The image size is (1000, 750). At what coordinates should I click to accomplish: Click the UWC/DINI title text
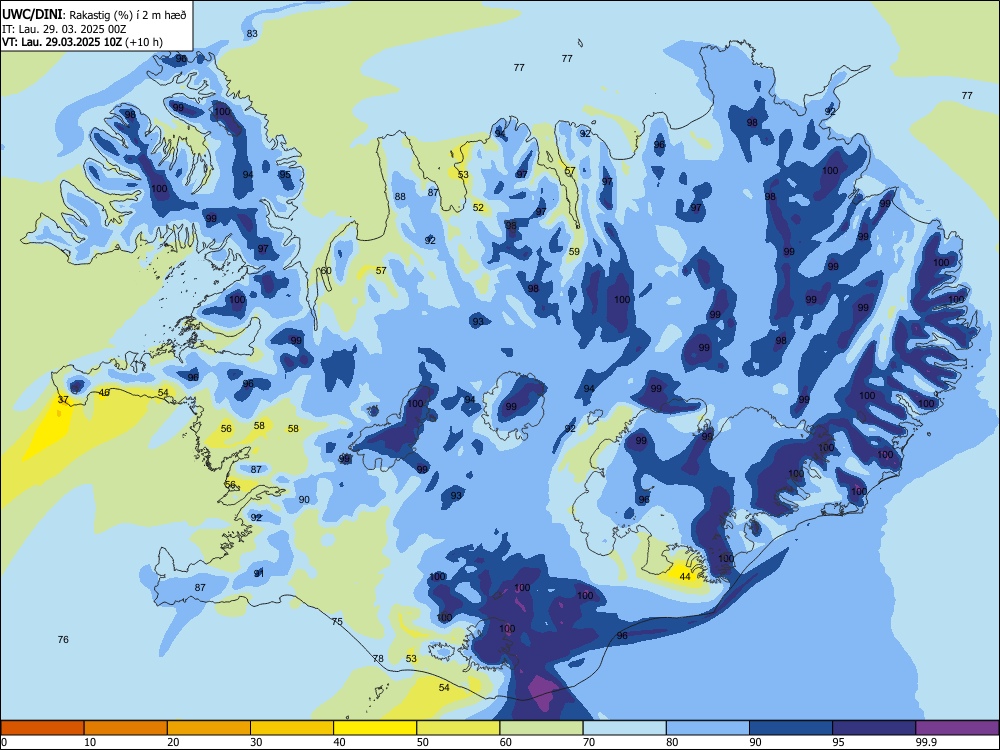(32, 14)
